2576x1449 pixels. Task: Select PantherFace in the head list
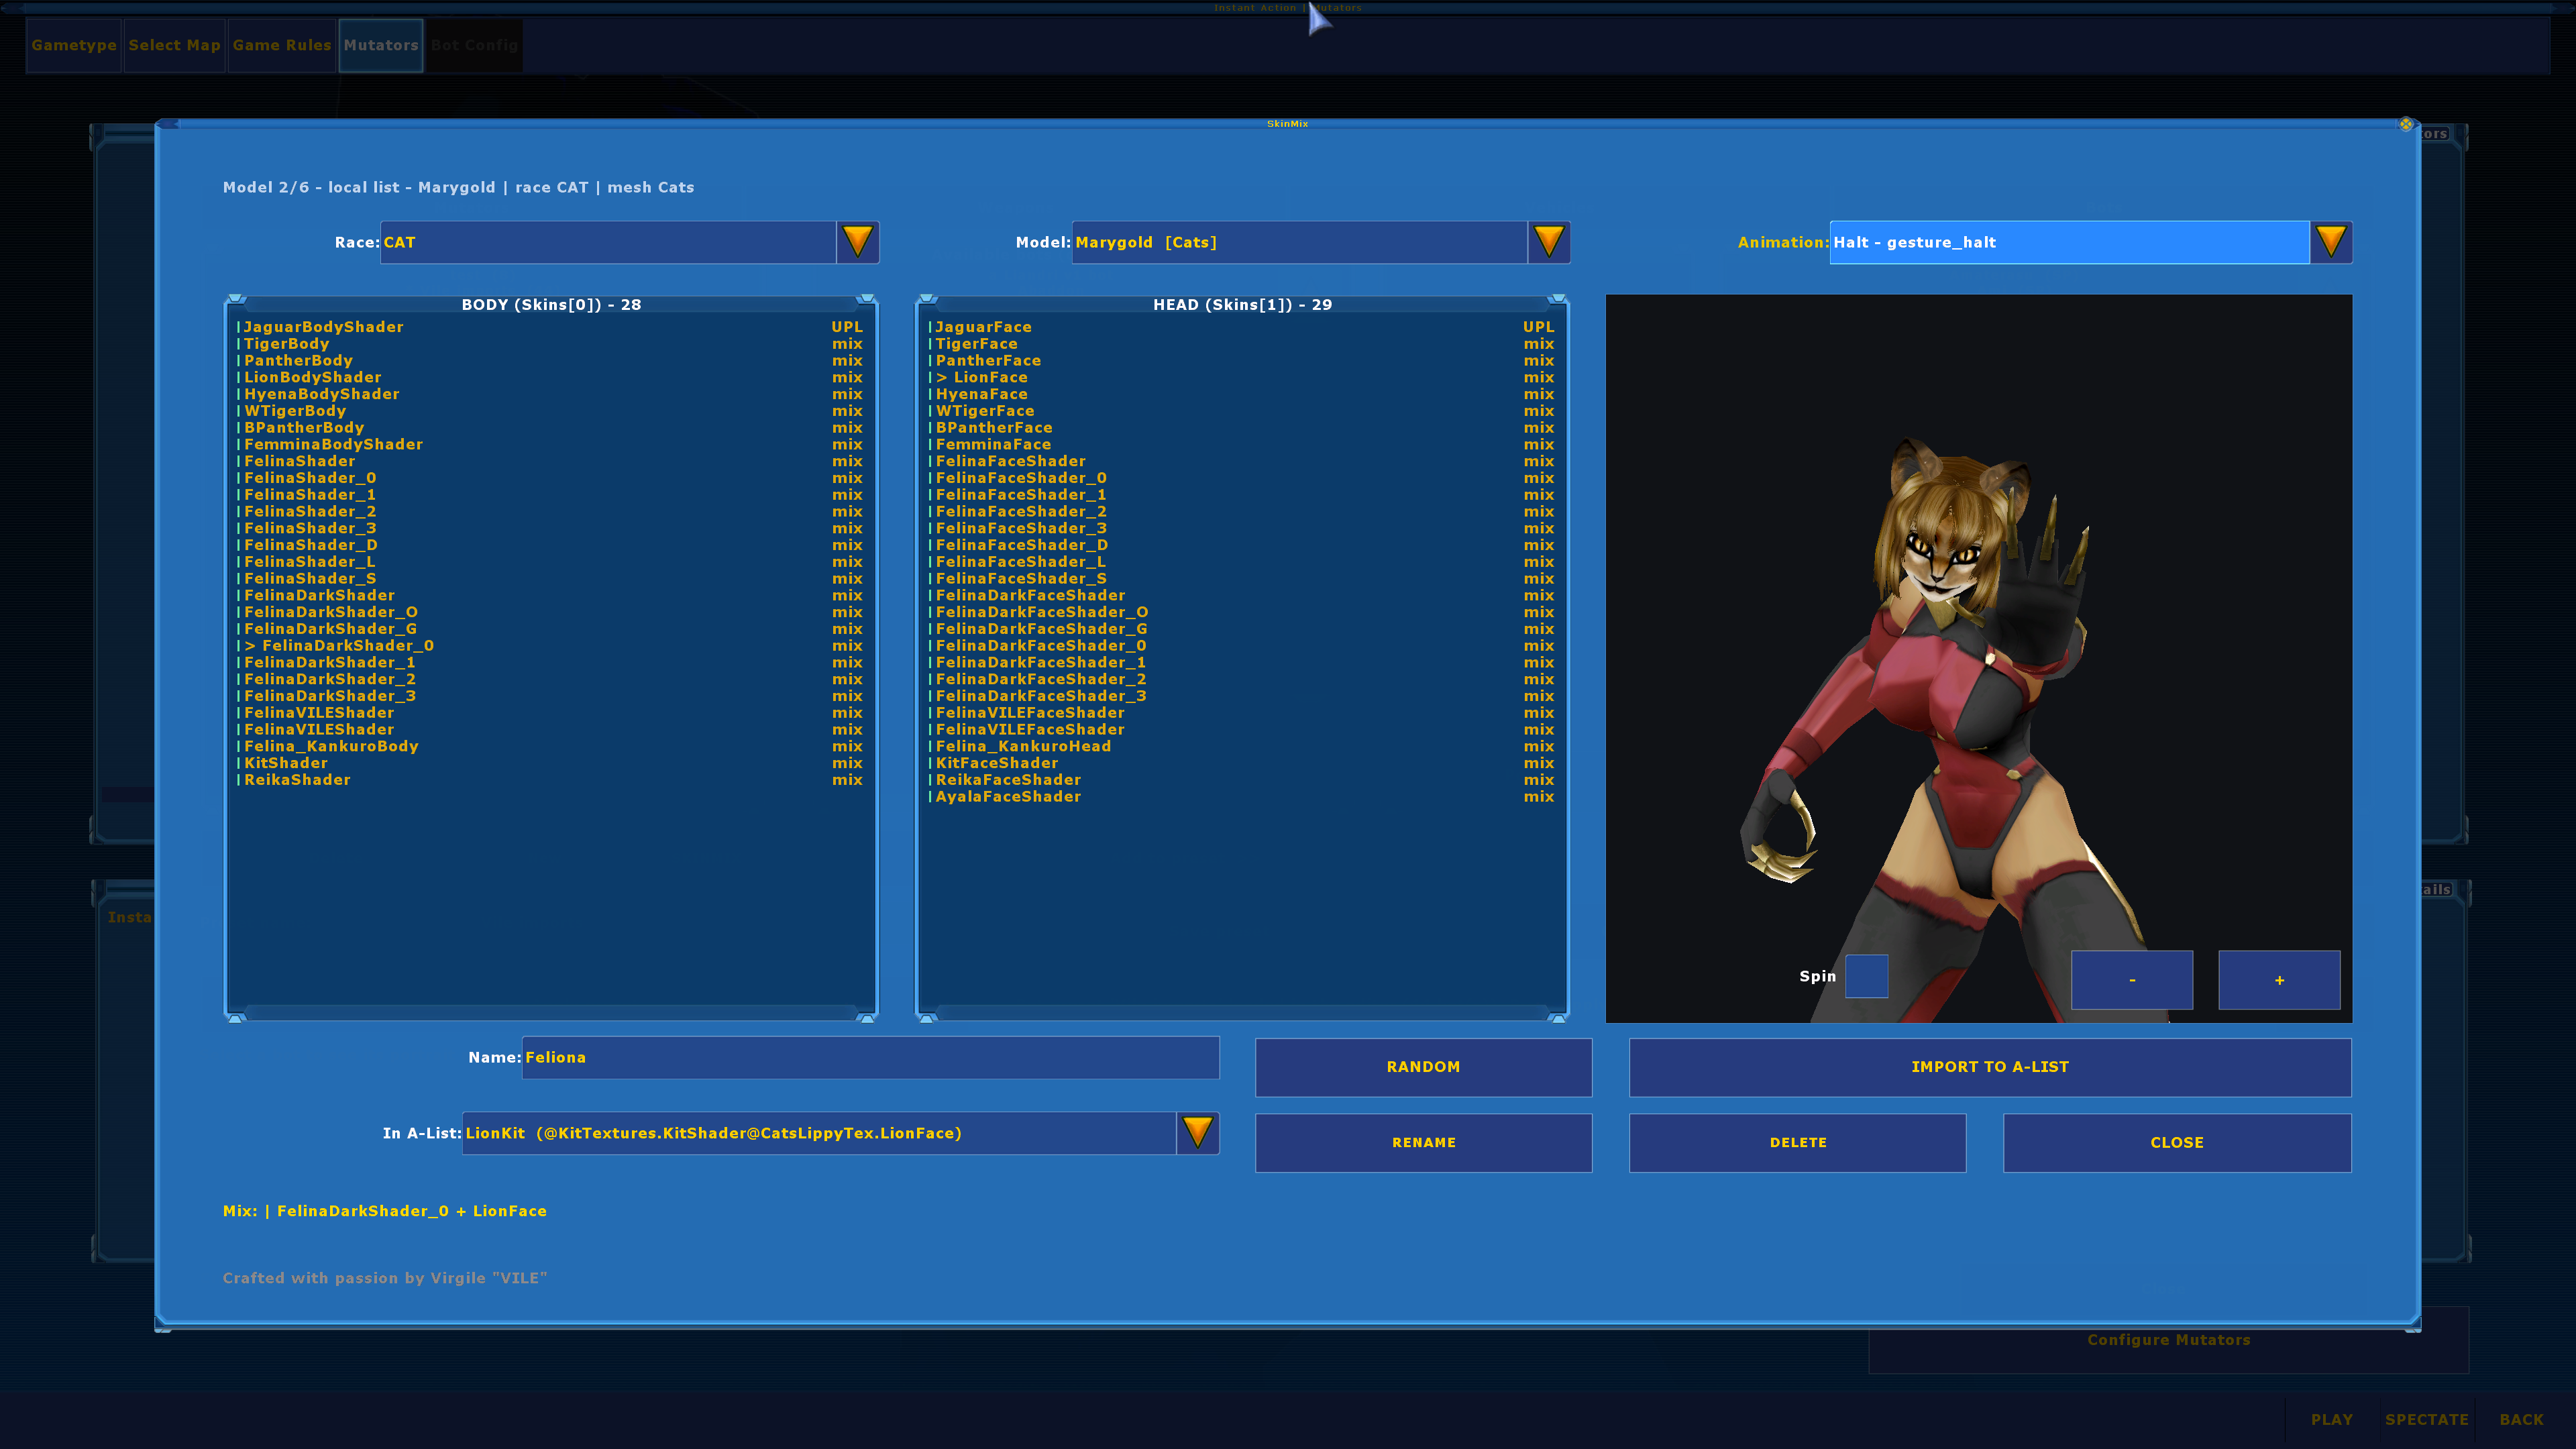[x=1241, y=361]
